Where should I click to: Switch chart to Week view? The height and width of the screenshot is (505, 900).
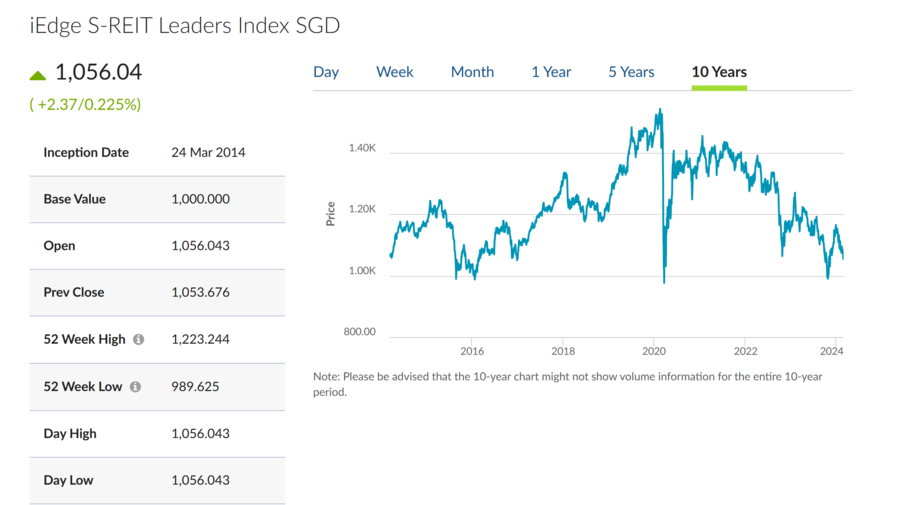[x=394, y=72]
